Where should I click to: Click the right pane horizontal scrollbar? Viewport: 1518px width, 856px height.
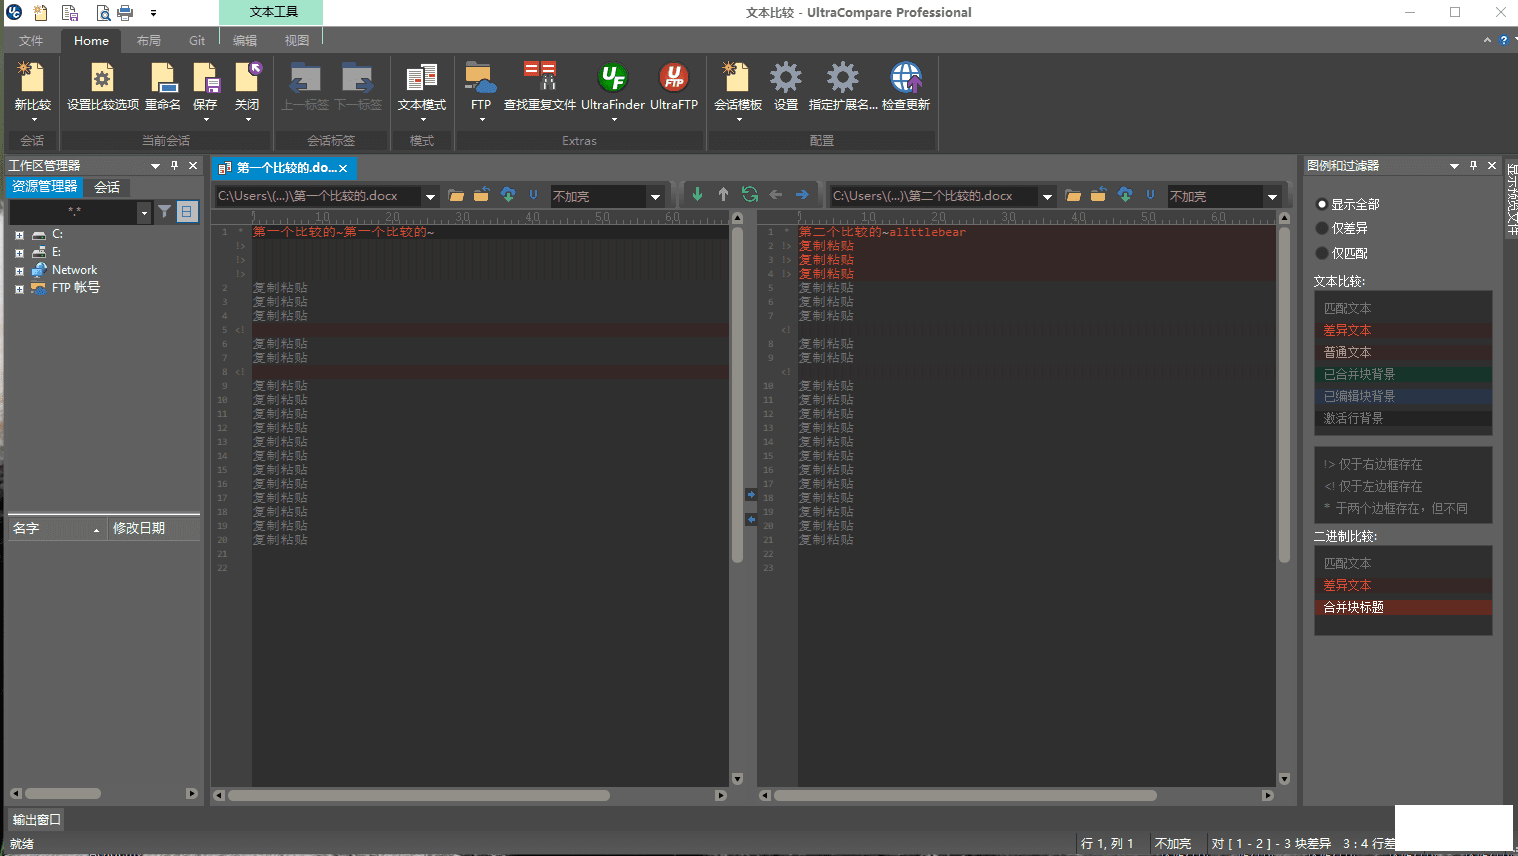(x=965, y=795)
